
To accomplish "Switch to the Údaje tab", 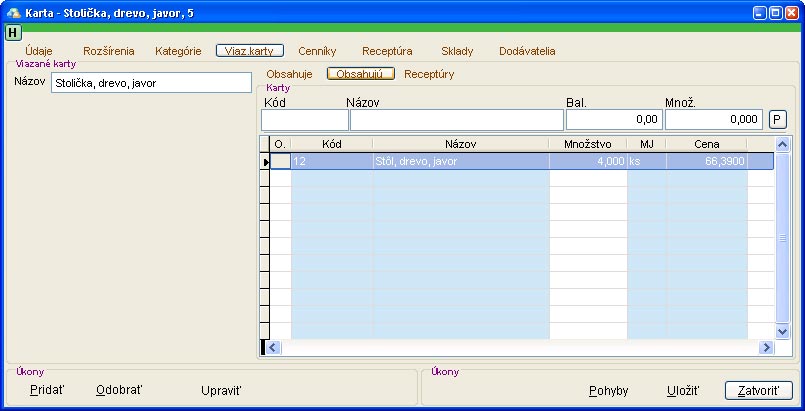I will click(38, 50).
